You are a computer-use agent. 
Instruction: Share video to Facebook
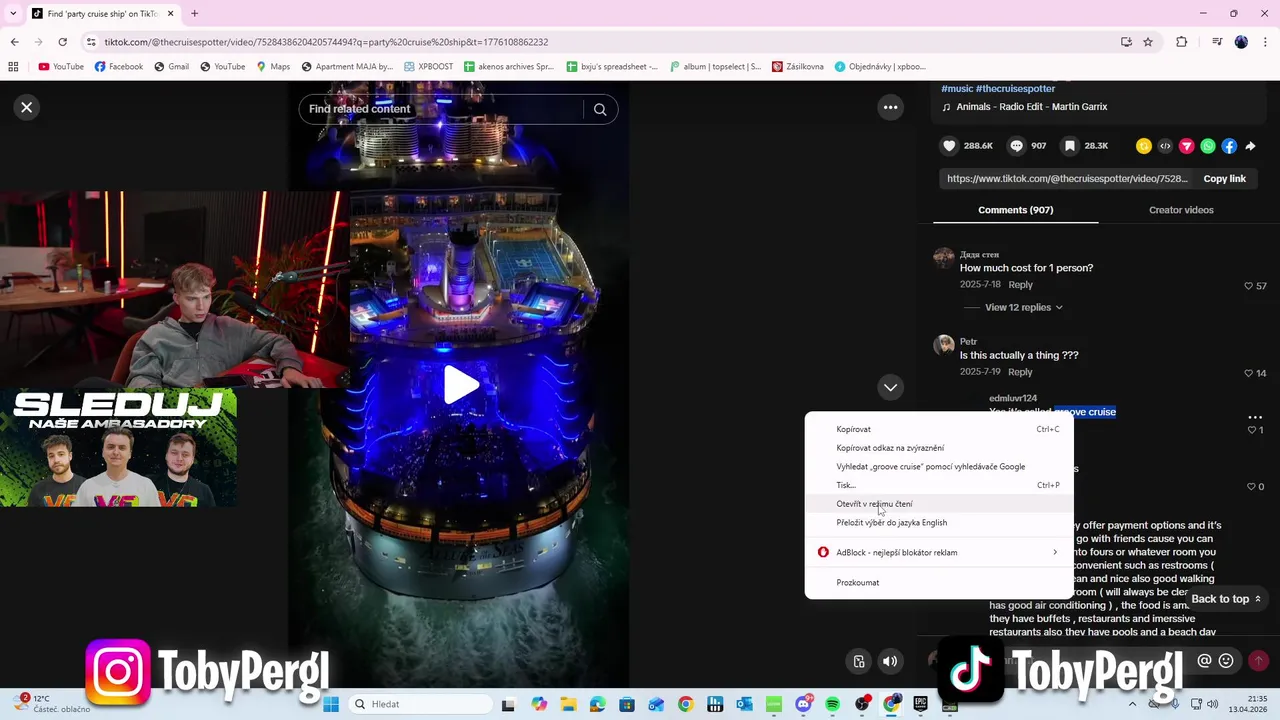click(x=1229, y=146)
